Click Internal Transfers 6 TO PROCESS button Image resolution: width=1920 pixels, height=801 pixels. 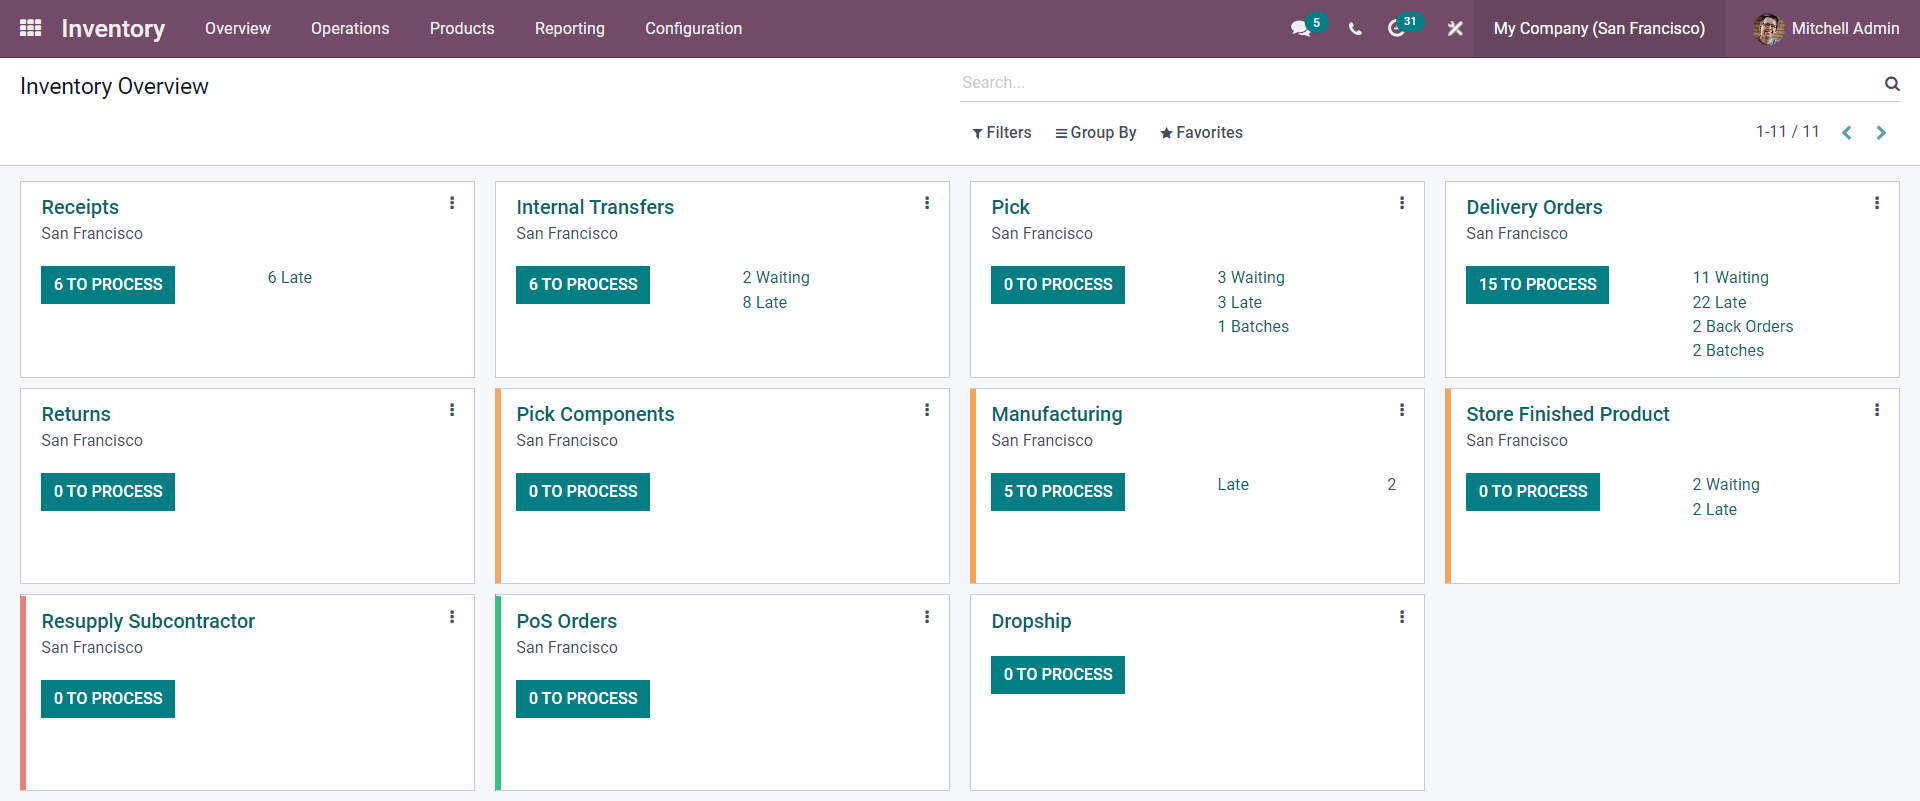(x=583, y=285)
